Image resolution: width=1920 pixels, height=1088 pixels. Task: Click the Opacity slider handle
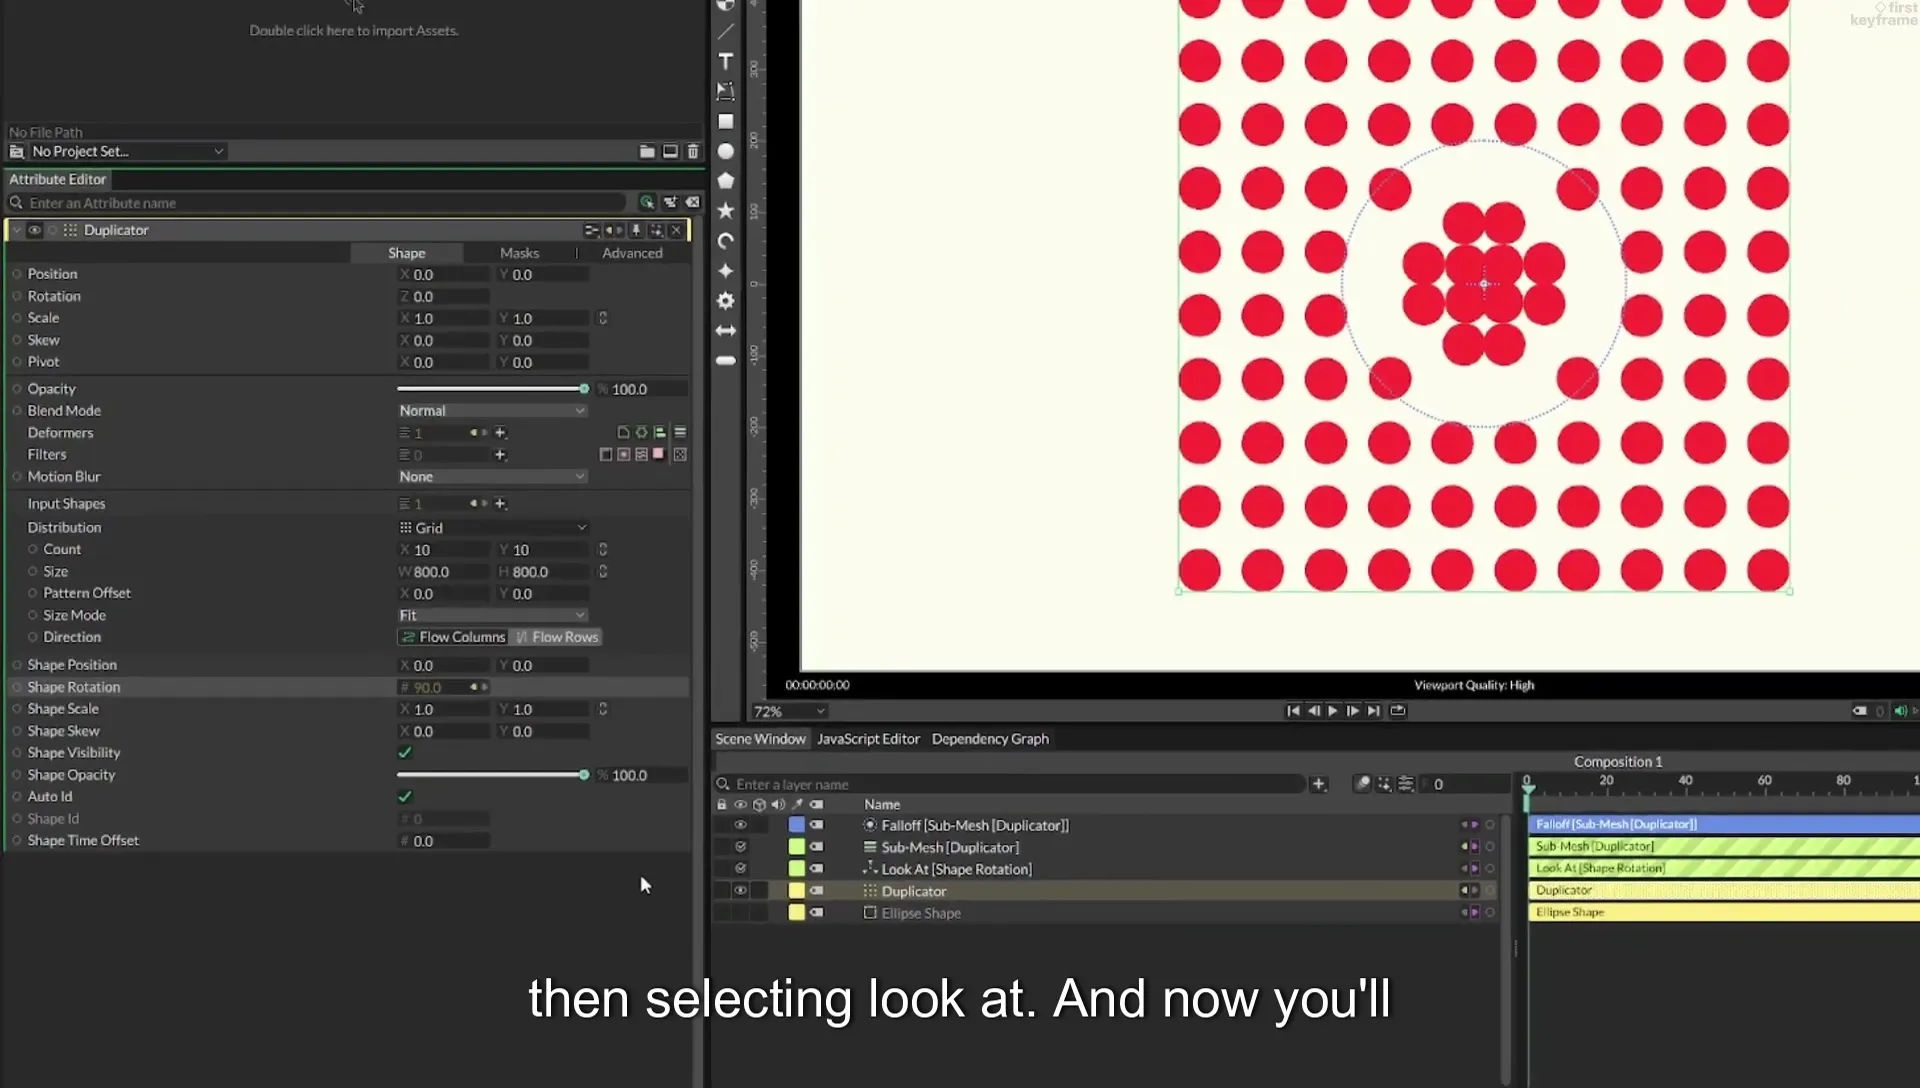pos(584,389)
